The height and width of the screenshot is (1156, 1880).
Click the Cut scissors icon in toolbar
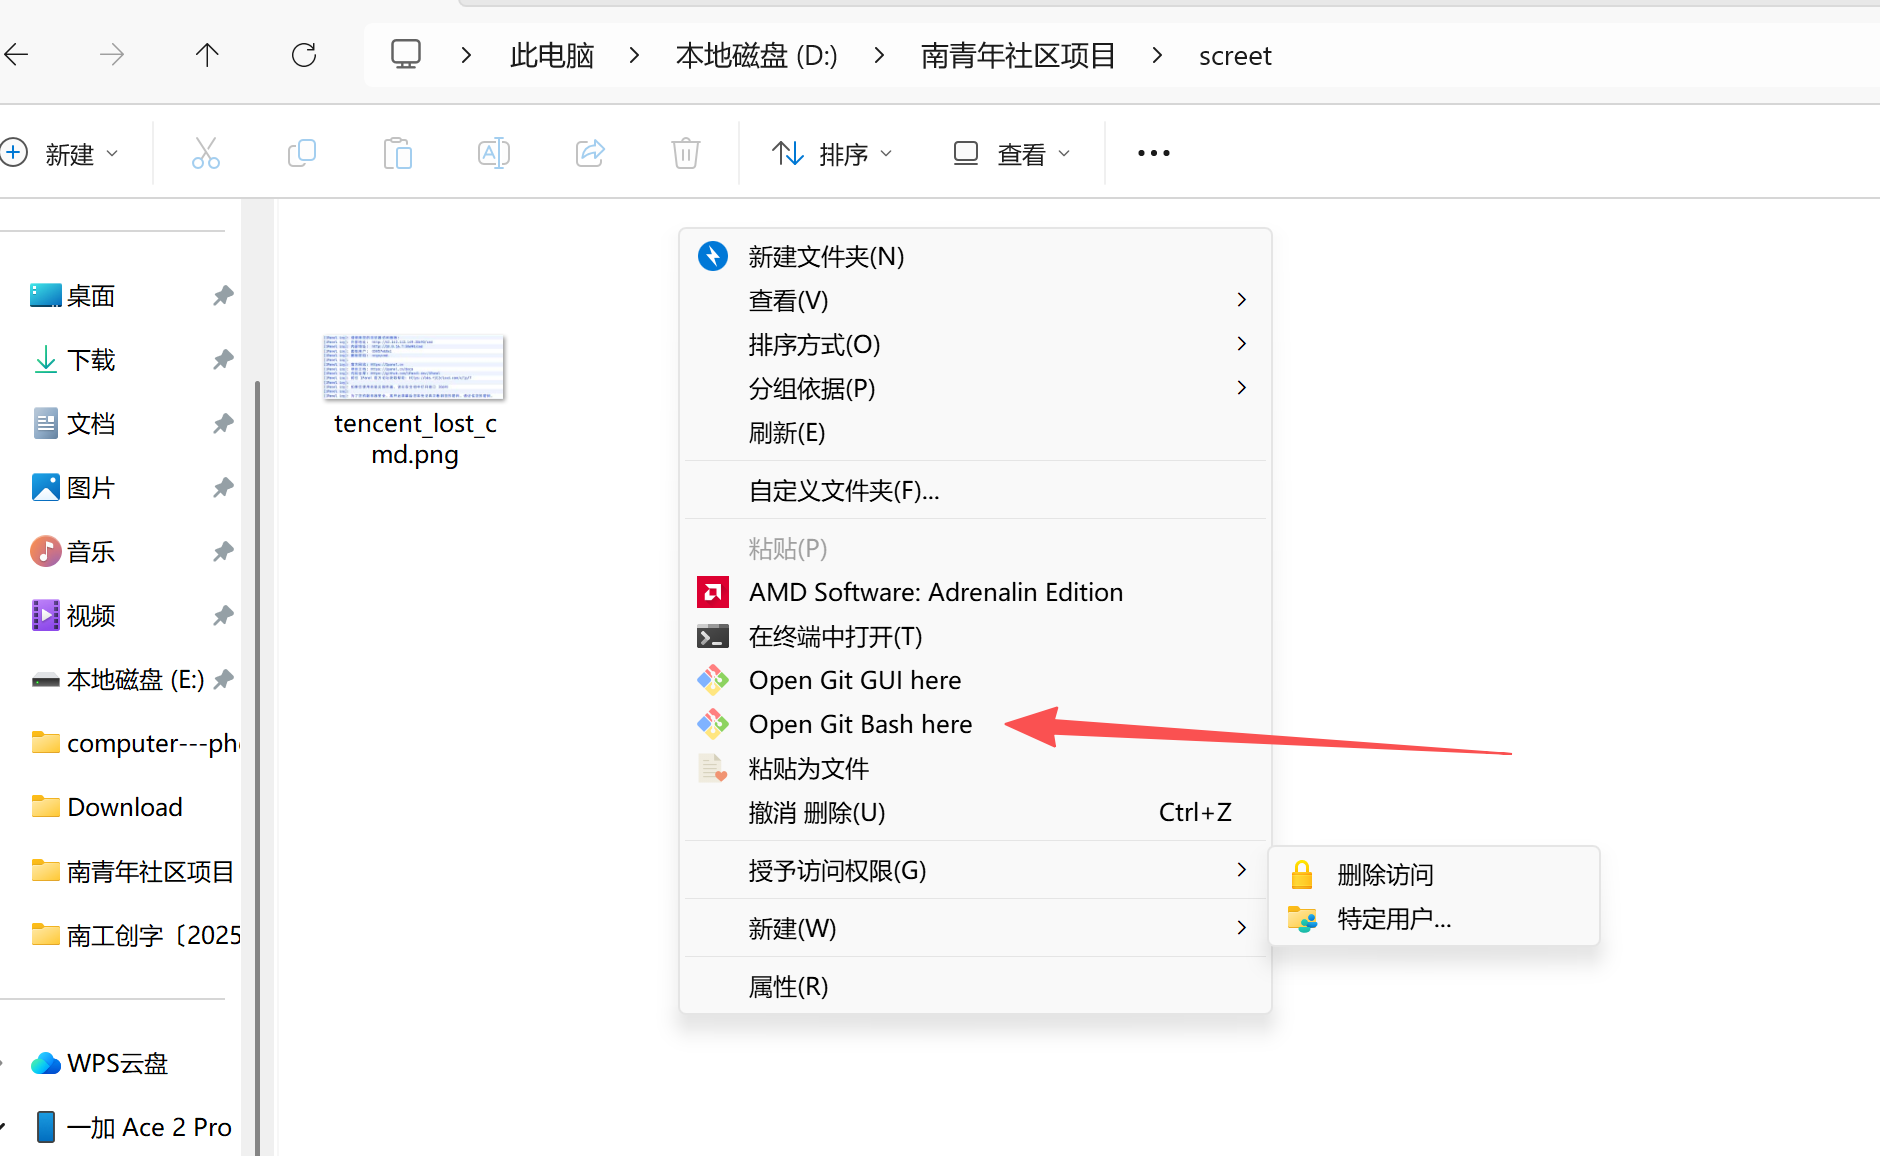coord(205,153)
